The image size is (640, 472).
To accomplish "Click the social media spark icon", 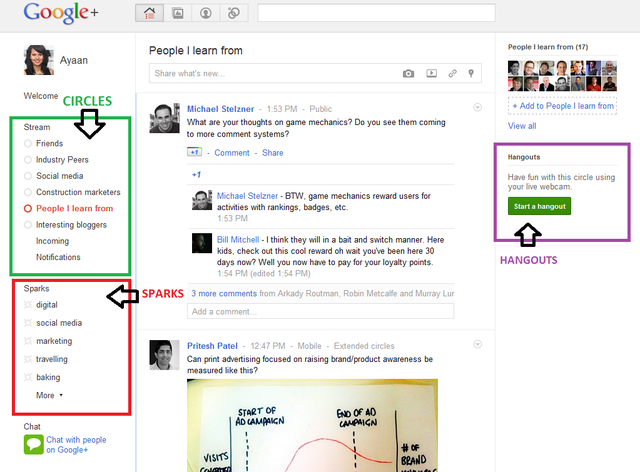I will tap(28, 323).
